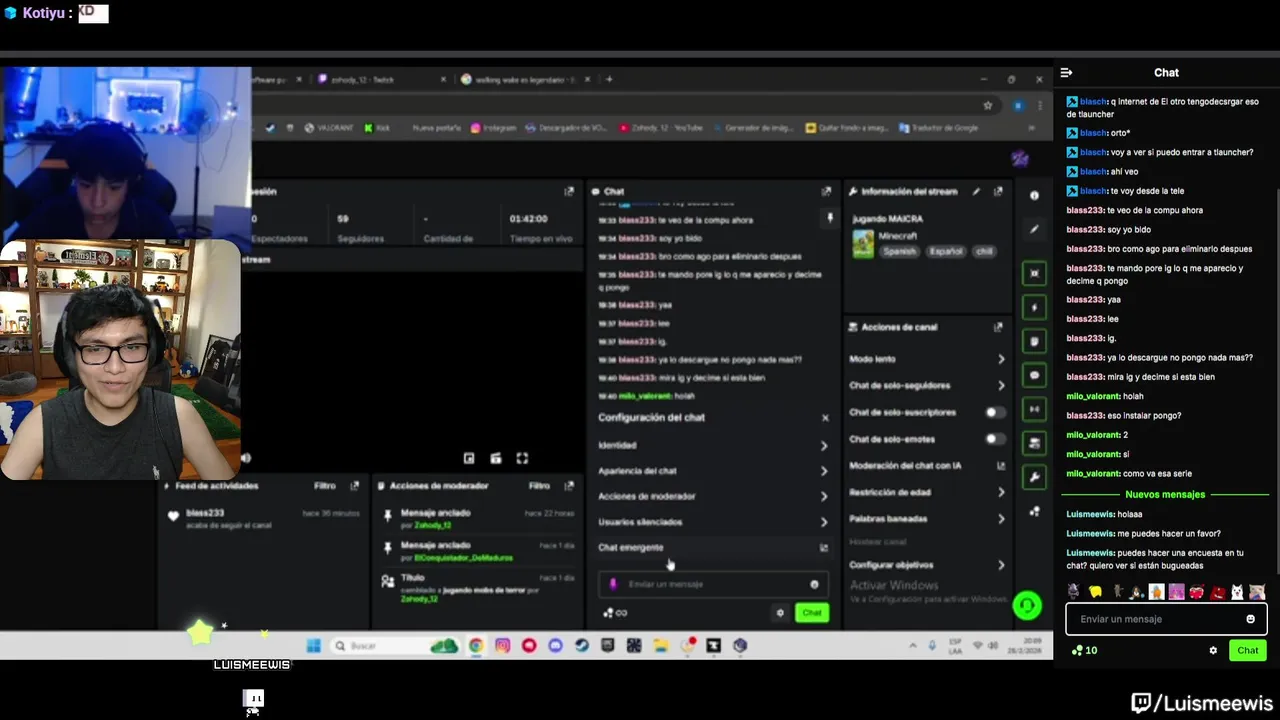Toggle Chat de solo-suscriptores switch

(995, 412)
